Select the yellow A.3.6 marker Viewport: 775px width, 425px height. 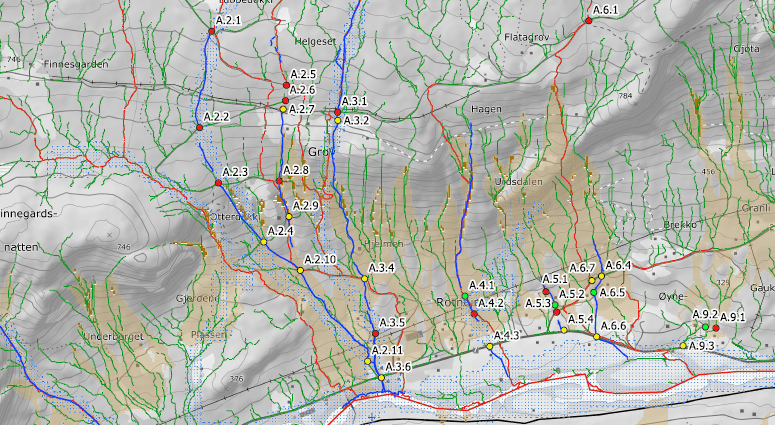(382, 378)
